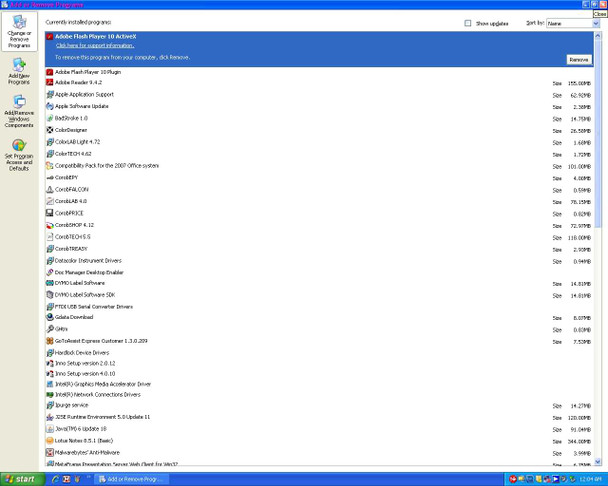Image resolution: width=608 pixels, height=486 pixels.
Task: Select the Gdata Download icon
Action: coord(50,317)
